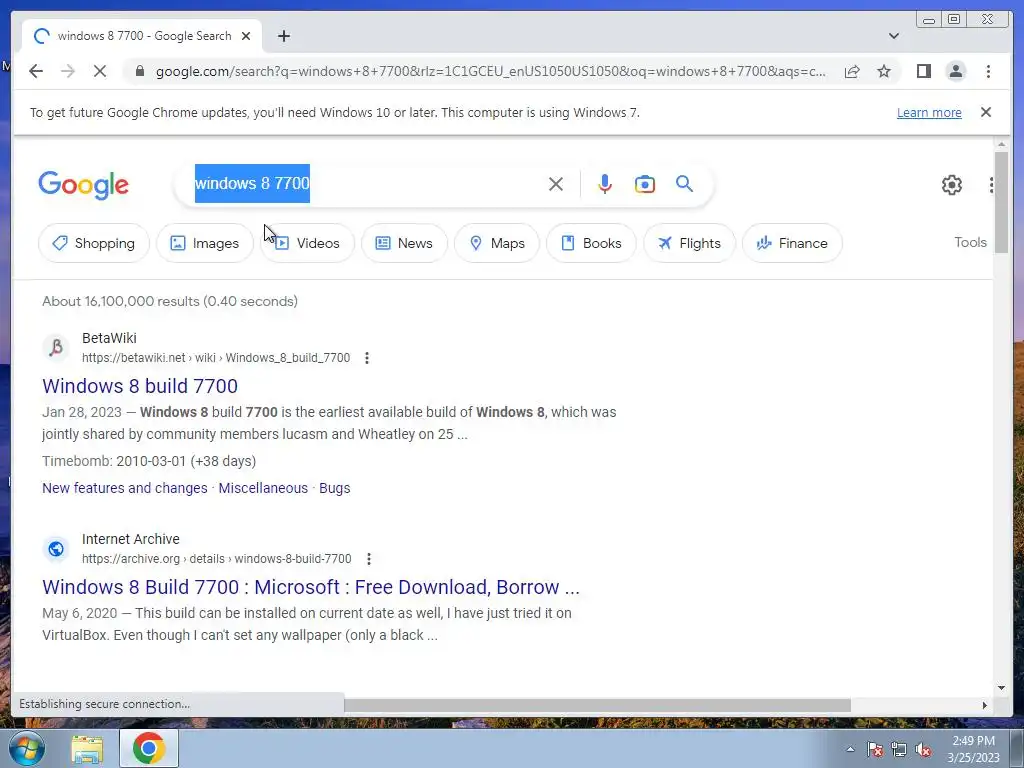Show News results
Screen dimensions: 1024x768
coord(404,243)
